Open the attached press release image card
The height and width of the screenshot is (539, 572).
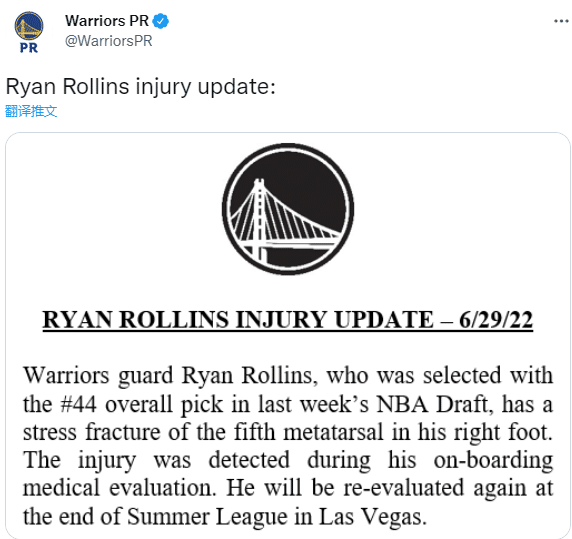pos(288,336)
